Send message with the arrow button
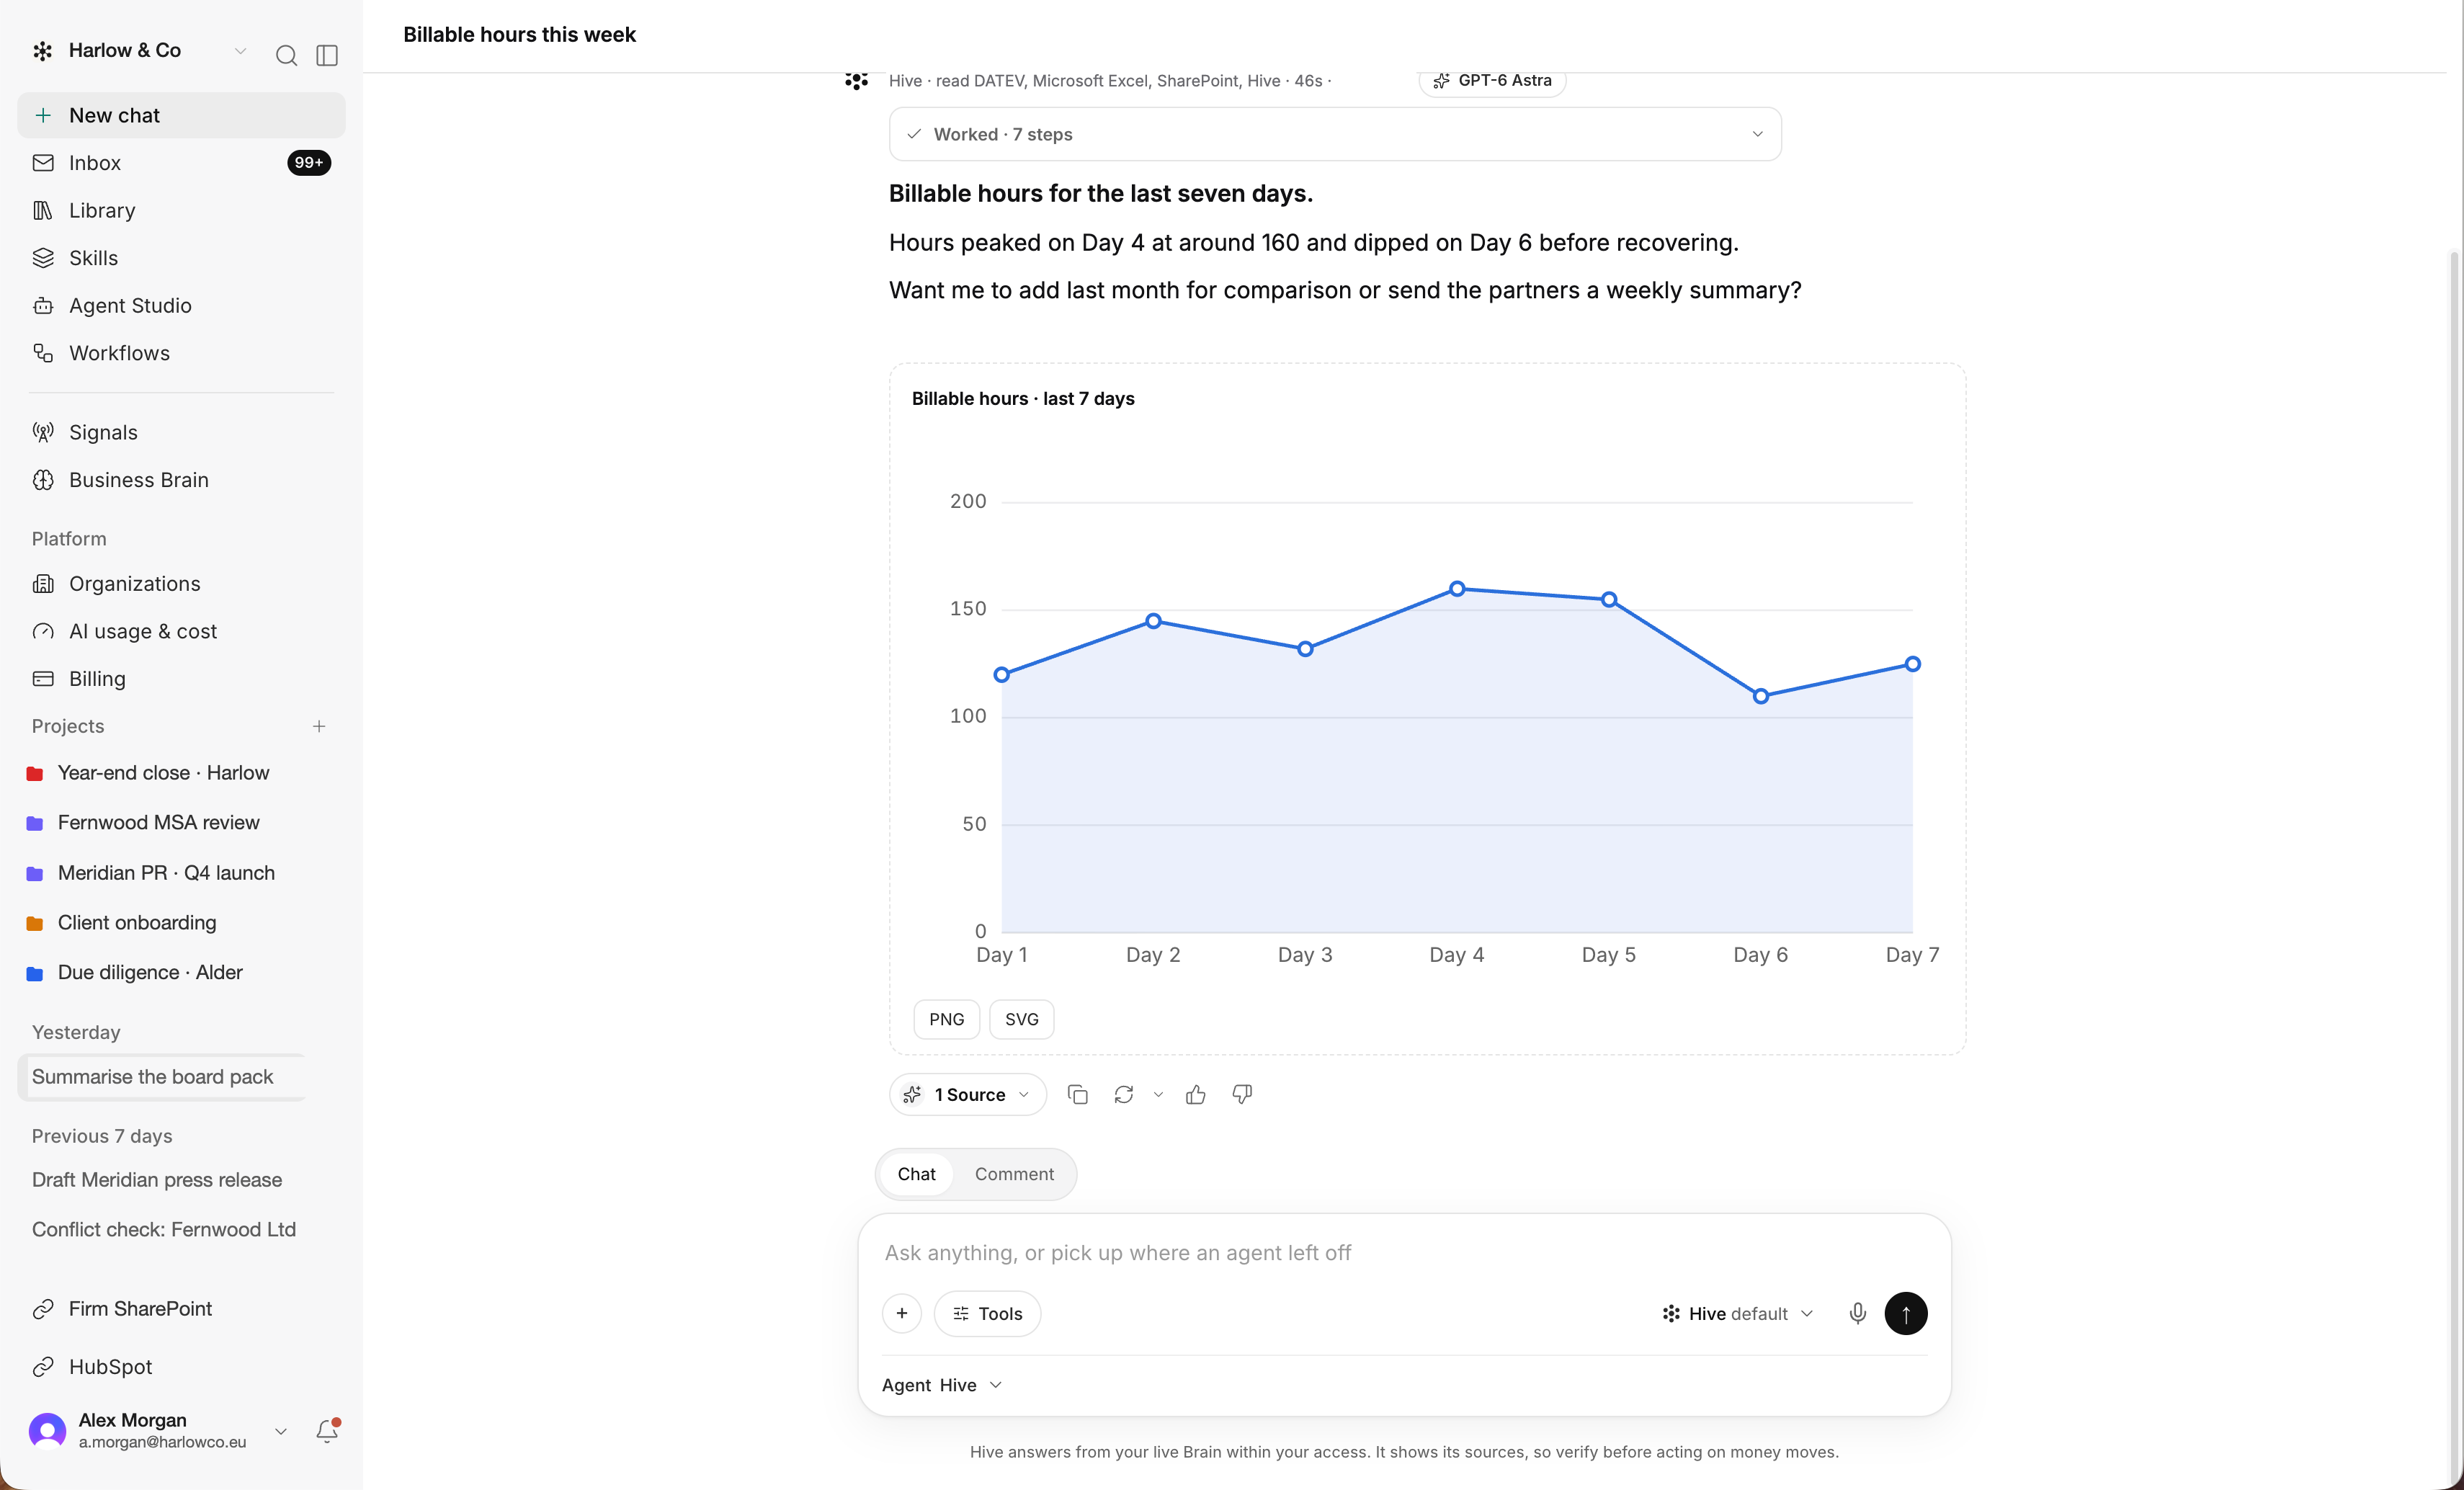Viewport: 2464px width, 1490px height. click(1905, 1313)
